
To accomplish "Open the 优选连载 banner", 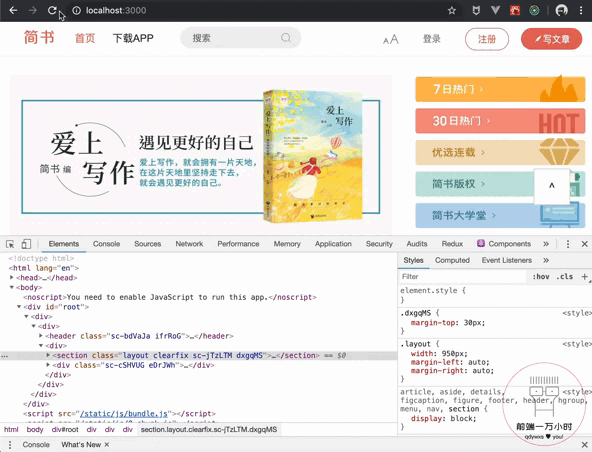I will click(x=500, y=152).
